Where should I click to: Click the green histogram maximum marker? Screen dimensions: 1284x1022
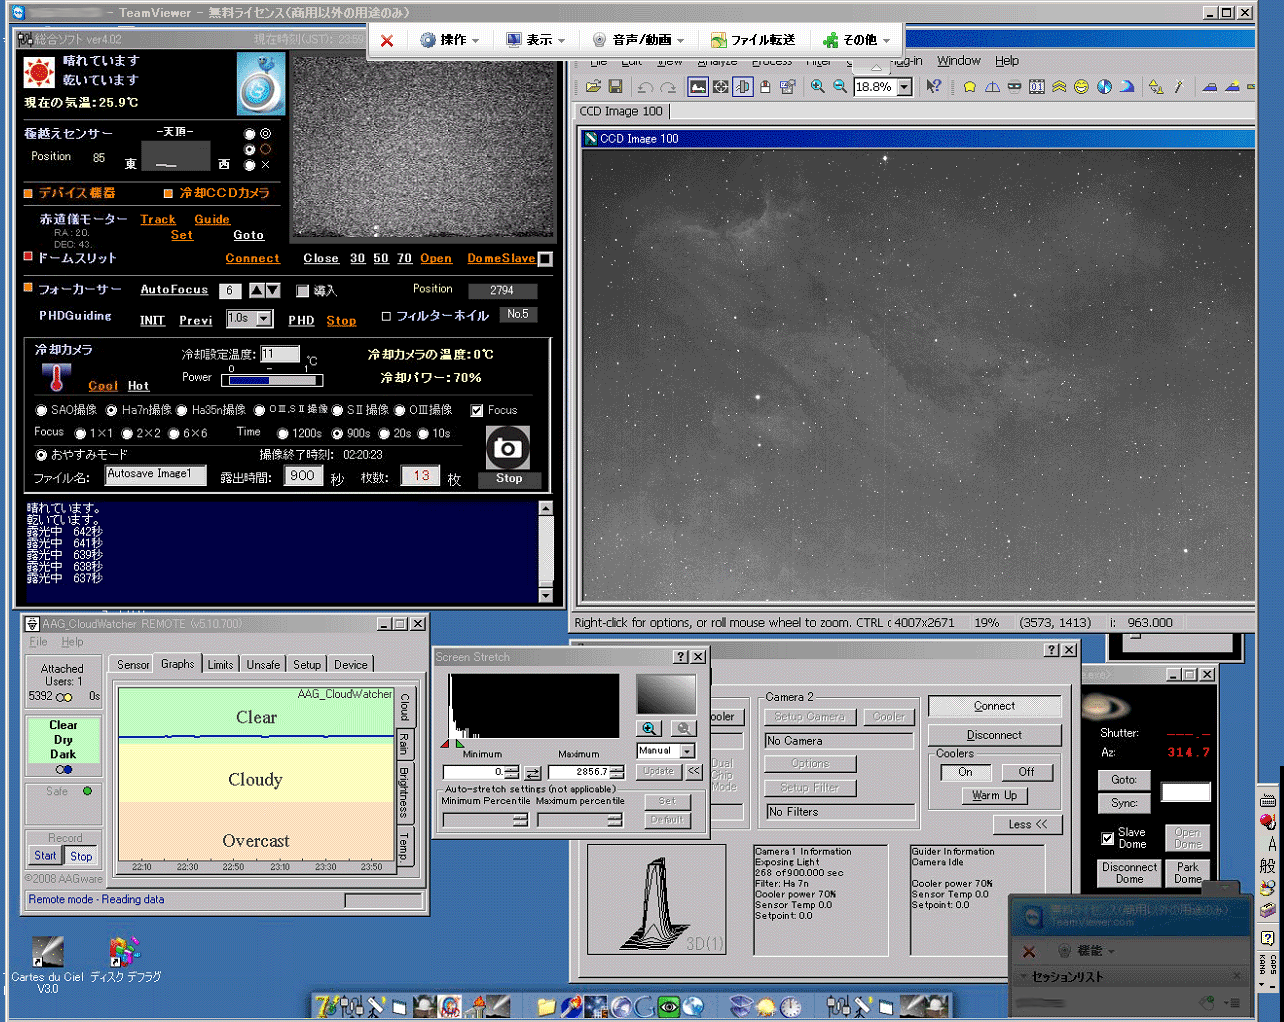(x=460, y=744)
